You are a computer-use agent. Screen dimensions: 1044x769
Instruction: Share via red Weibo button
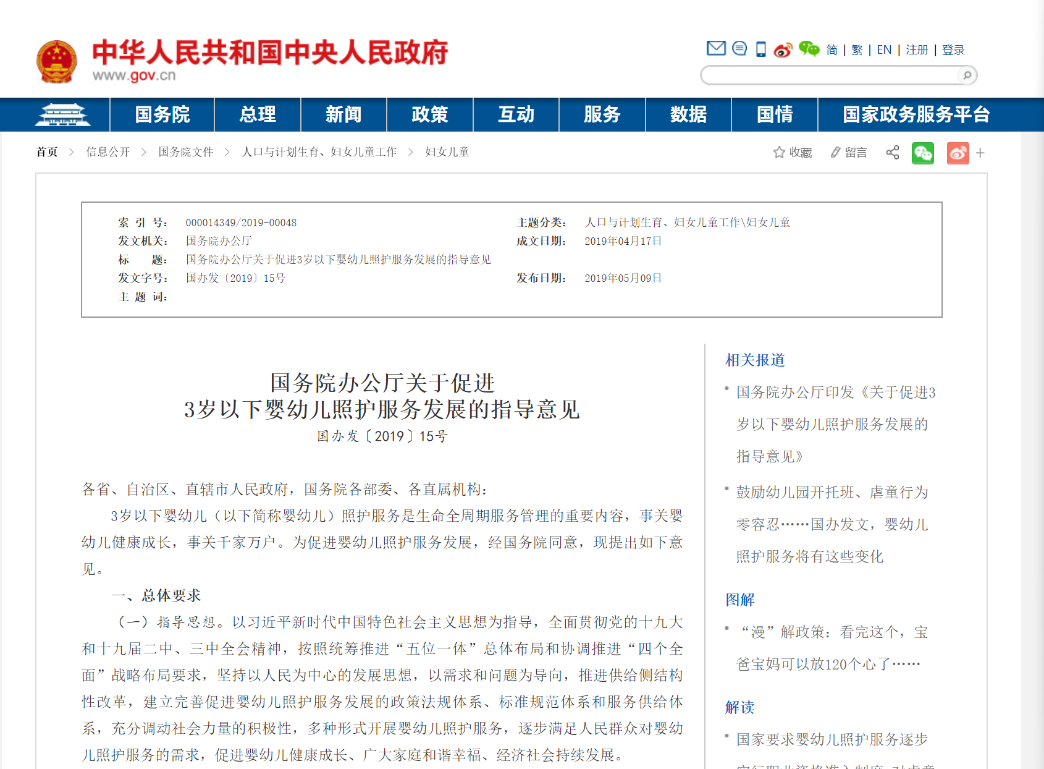[957, 153]
